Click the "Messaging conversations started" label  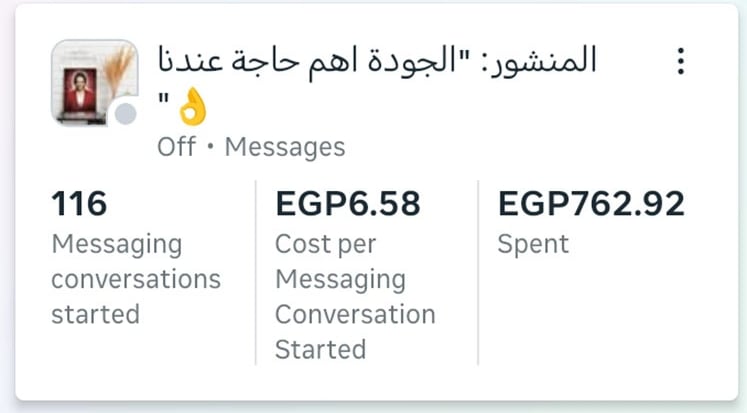click(x=136, y=279)
